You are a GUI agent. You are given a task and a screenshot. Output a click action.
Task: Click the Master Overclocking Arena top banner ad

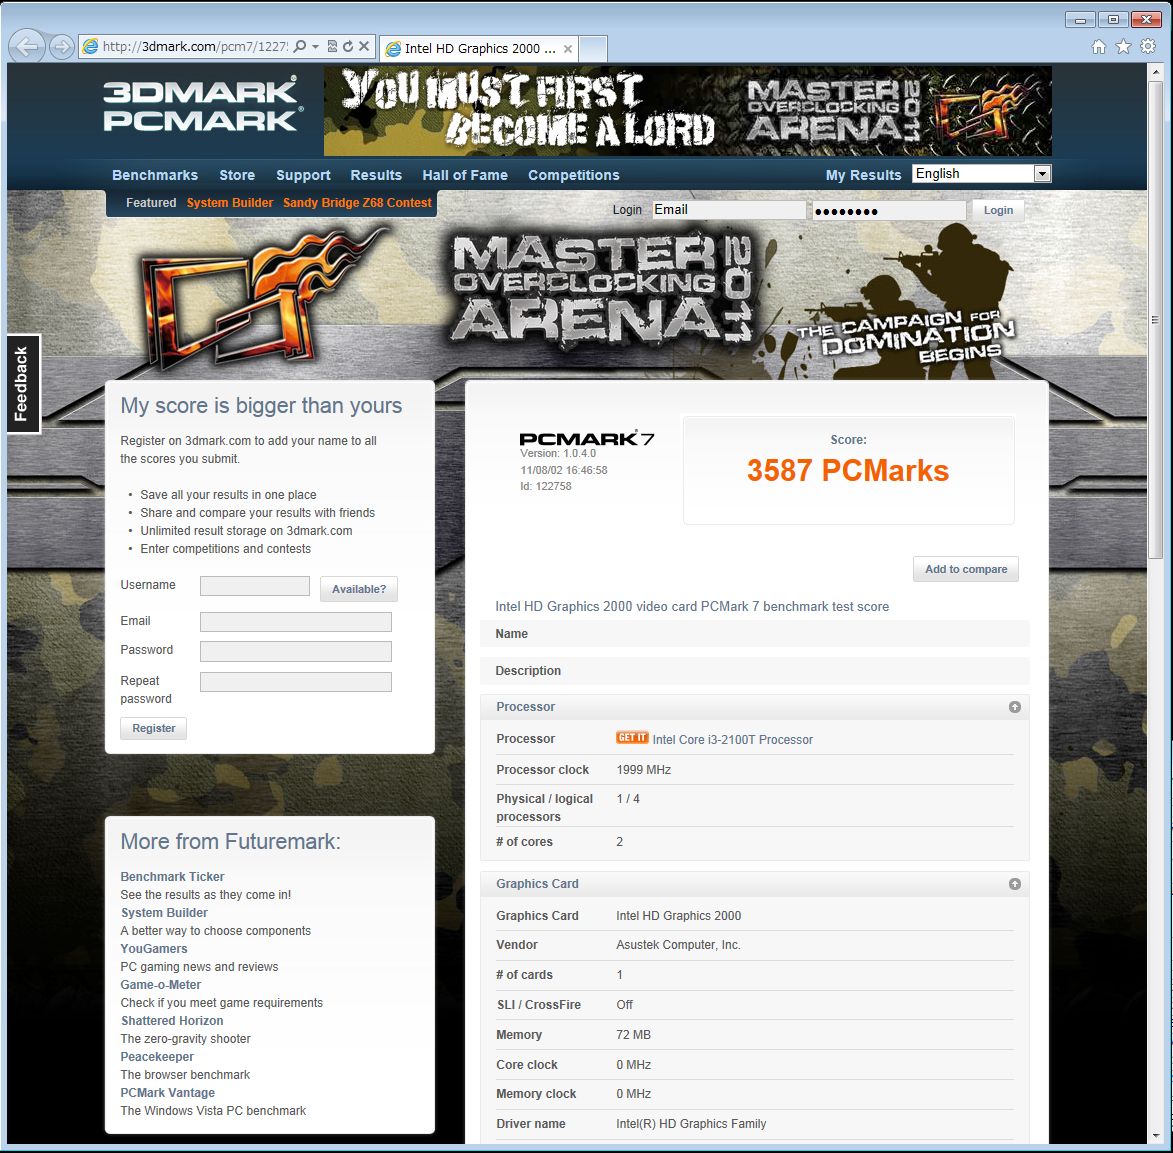[687, 111]
